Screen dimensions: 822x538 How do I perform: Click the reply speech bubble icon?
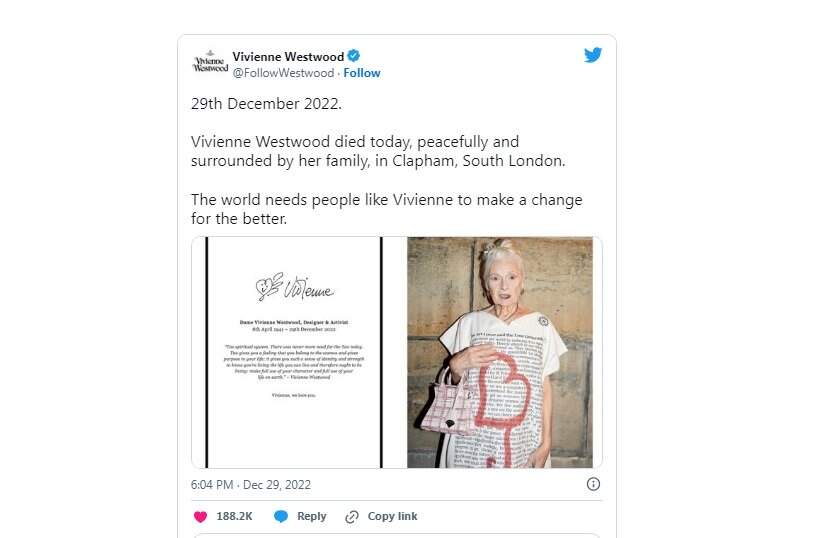(x=281, y=516)
